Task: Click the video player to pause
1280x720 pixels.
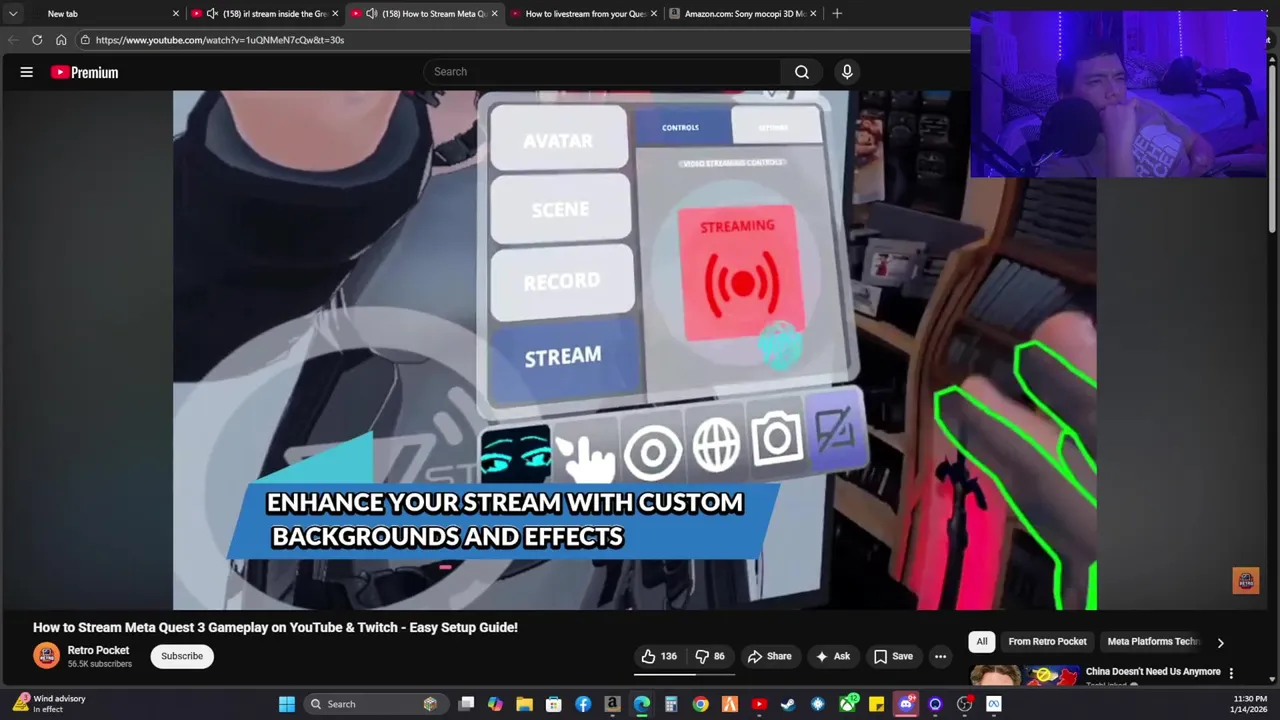Action: (634, 350)
